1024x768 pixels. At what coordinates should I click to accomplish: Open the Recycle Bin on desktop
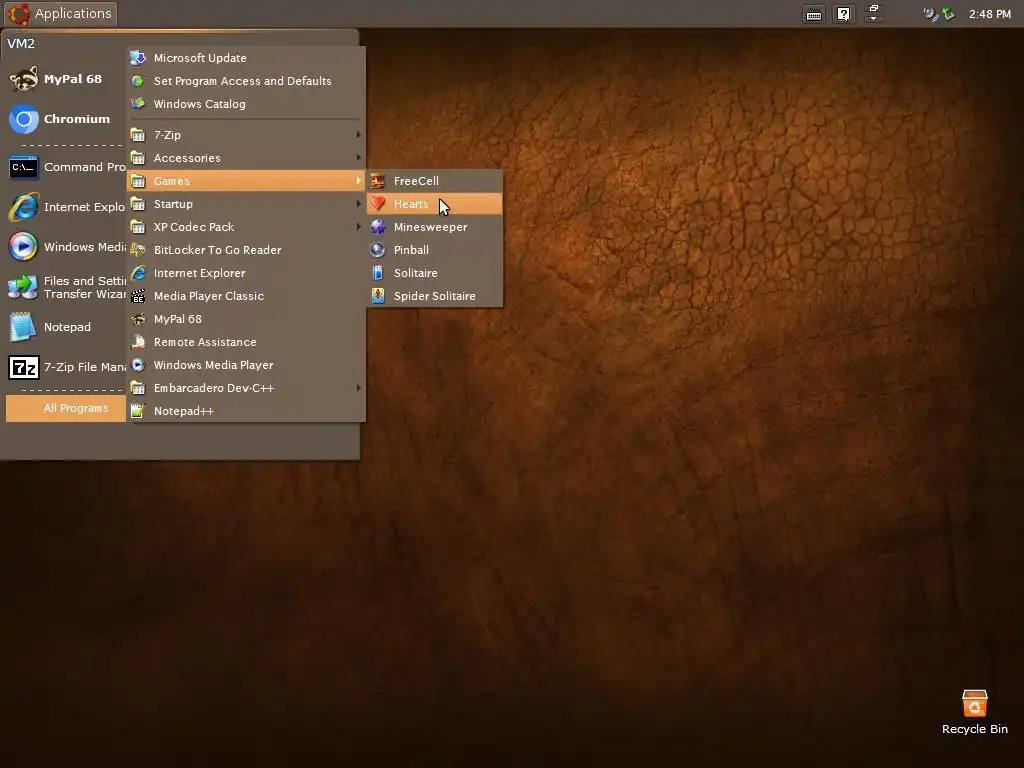[x=974, y=712]
